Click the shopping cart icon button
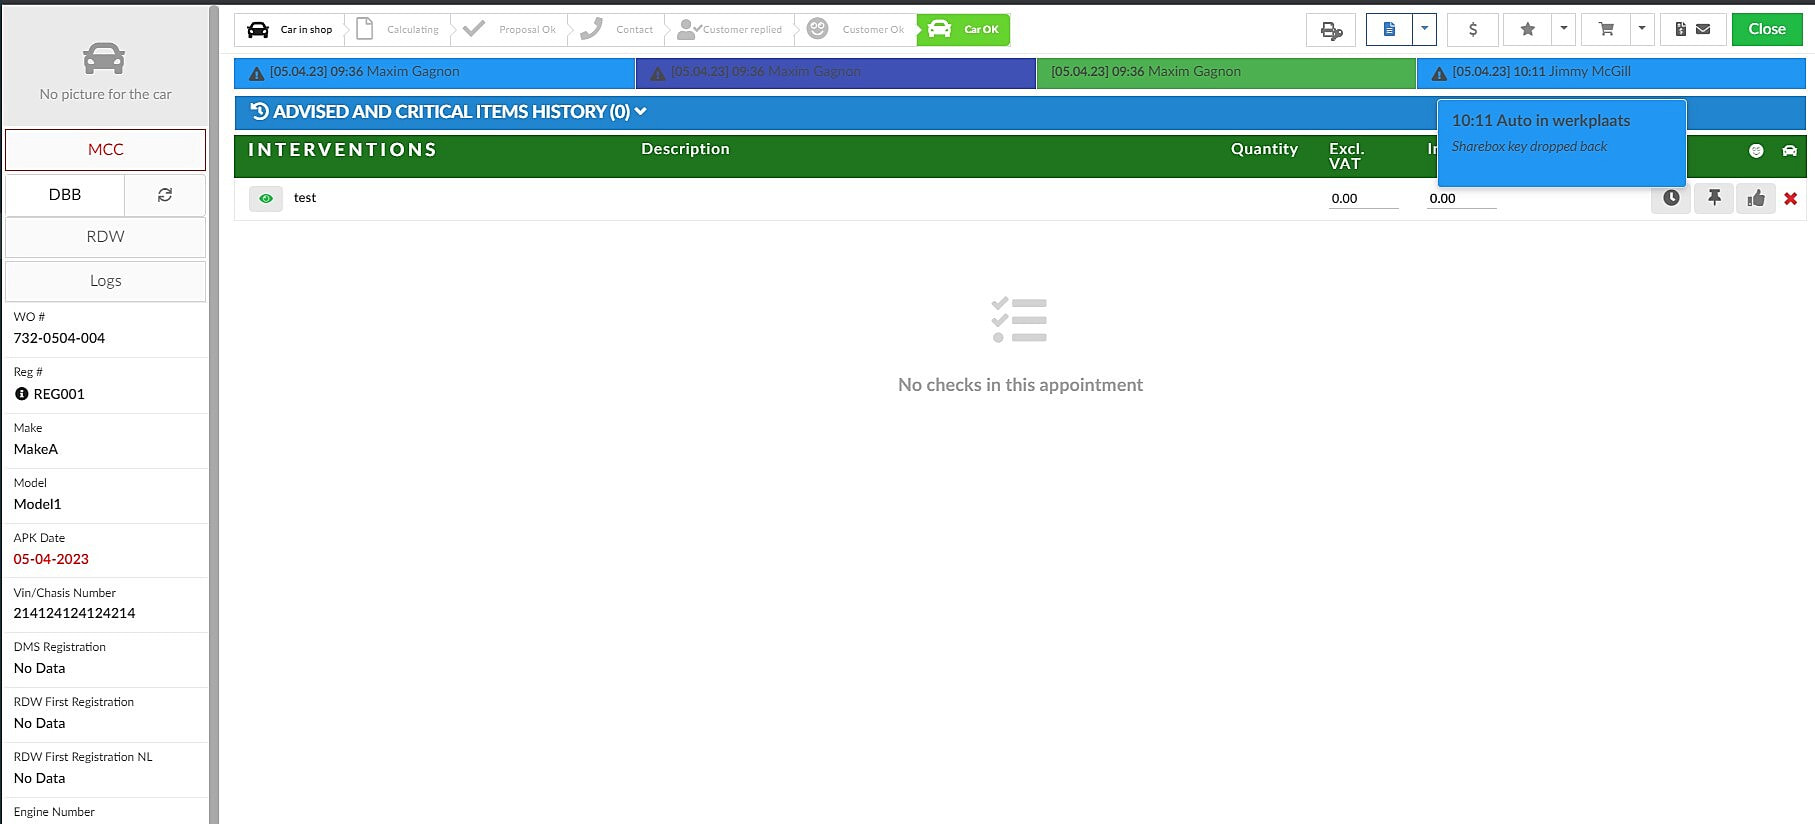This screenshot has height=824, width=1815. tap(1606, 30)
